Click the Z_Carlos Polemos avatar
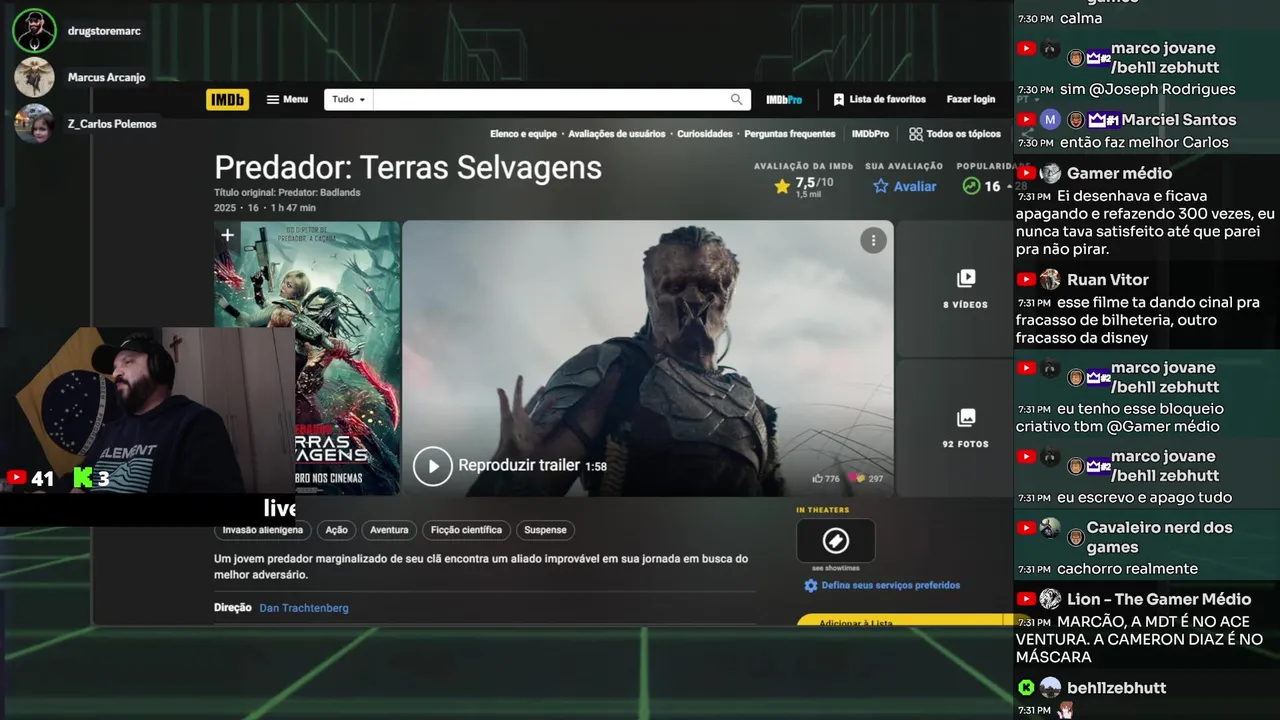Viewport: 1280px width, 720px height. coord(34,124)
